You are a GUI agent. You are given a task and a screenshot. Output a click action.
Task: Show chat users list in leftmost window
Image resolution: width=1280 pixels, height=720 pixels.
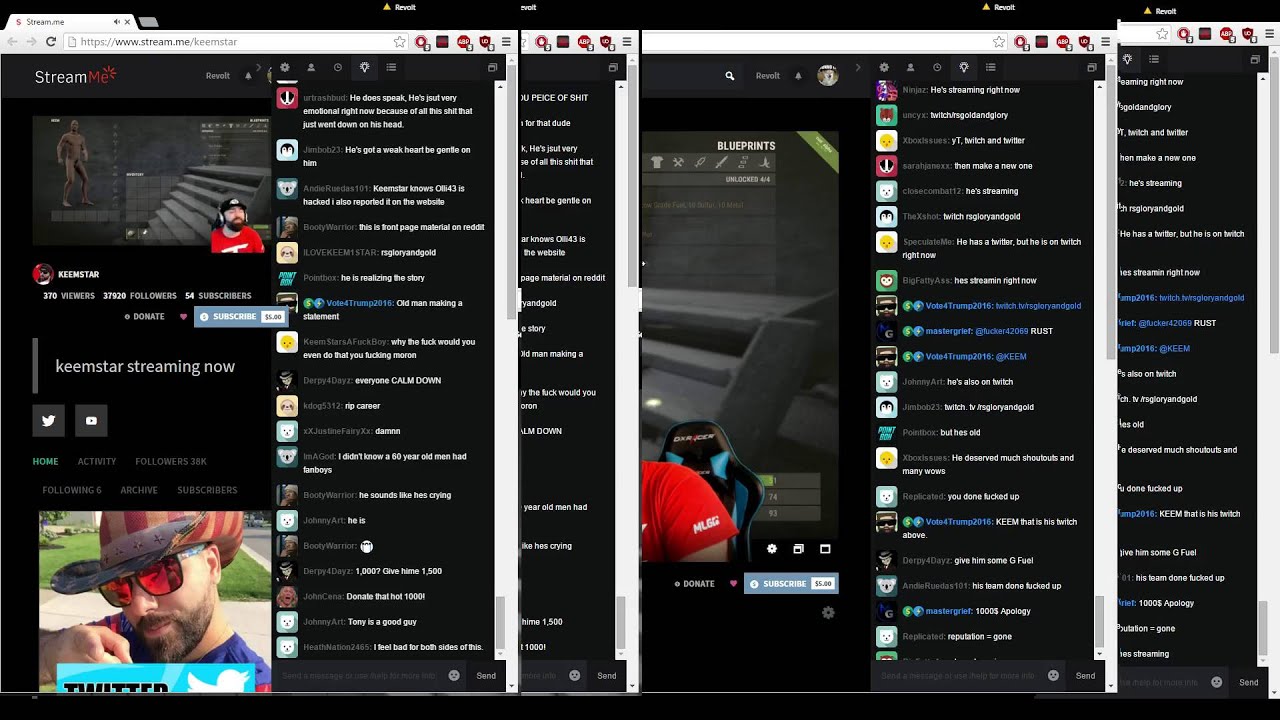[311, 68]
